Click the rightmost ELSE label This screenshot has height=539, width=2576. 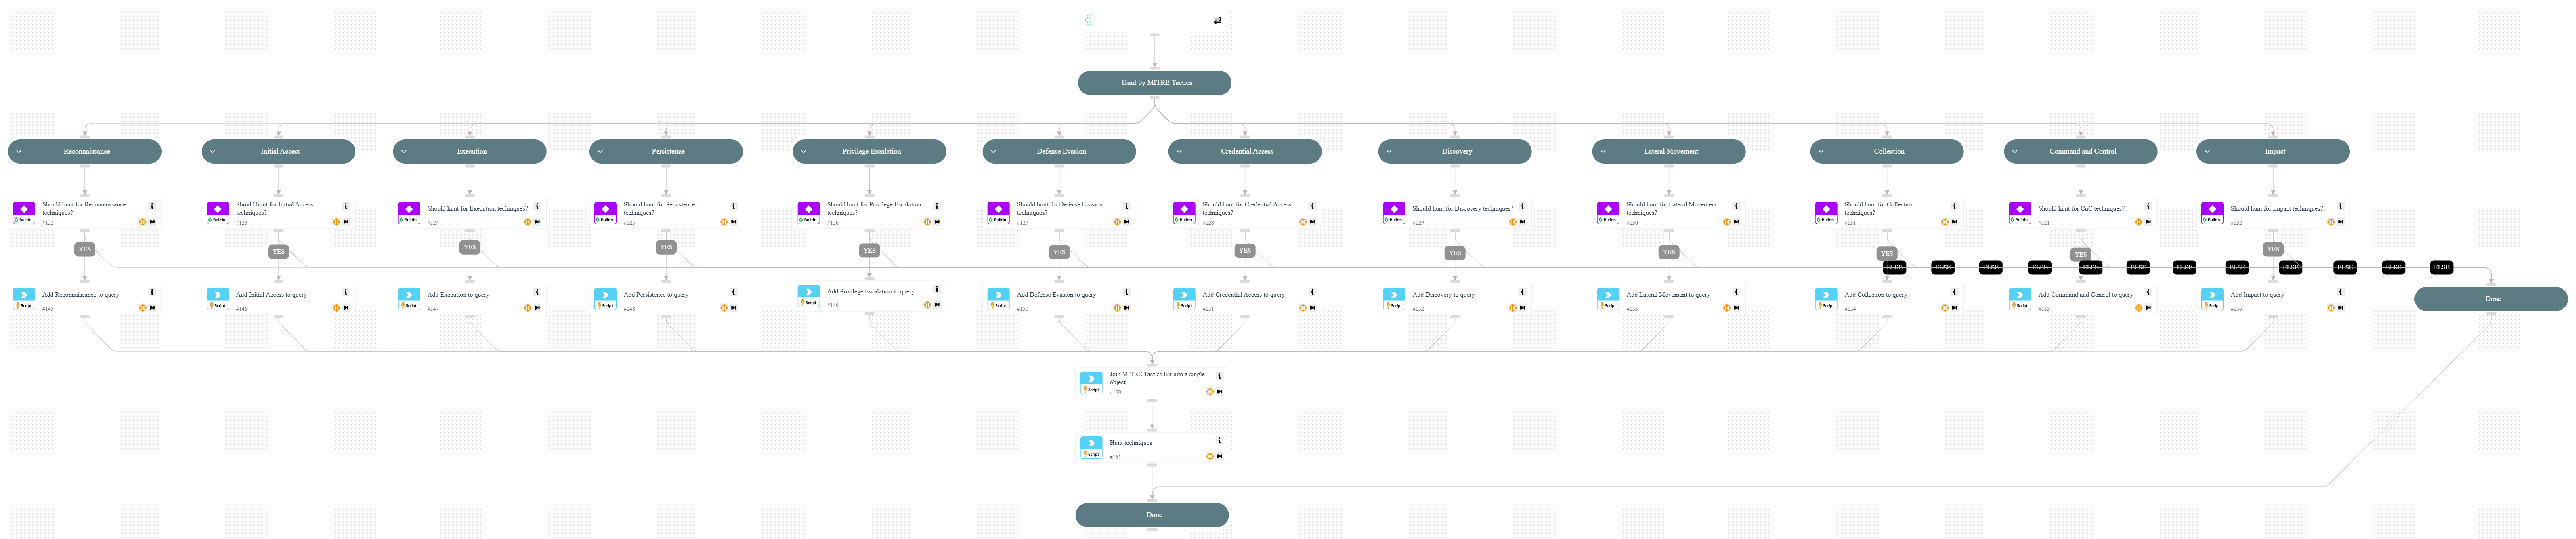(x=2441, y=268)
